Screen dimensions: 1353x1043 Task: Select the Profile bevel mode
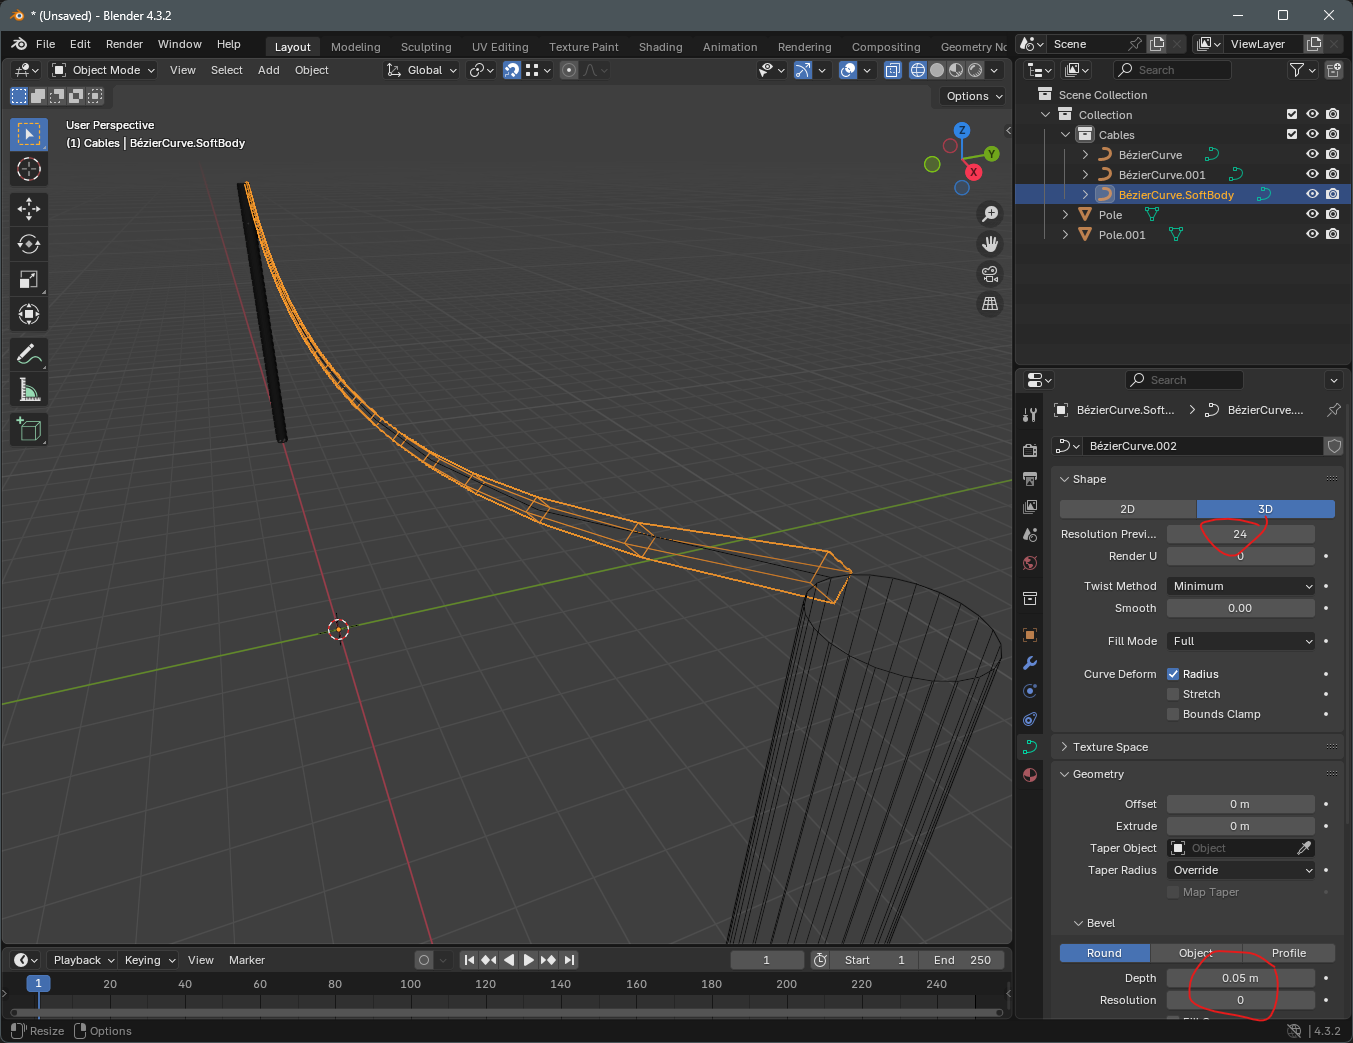(x=1288, y=953)
